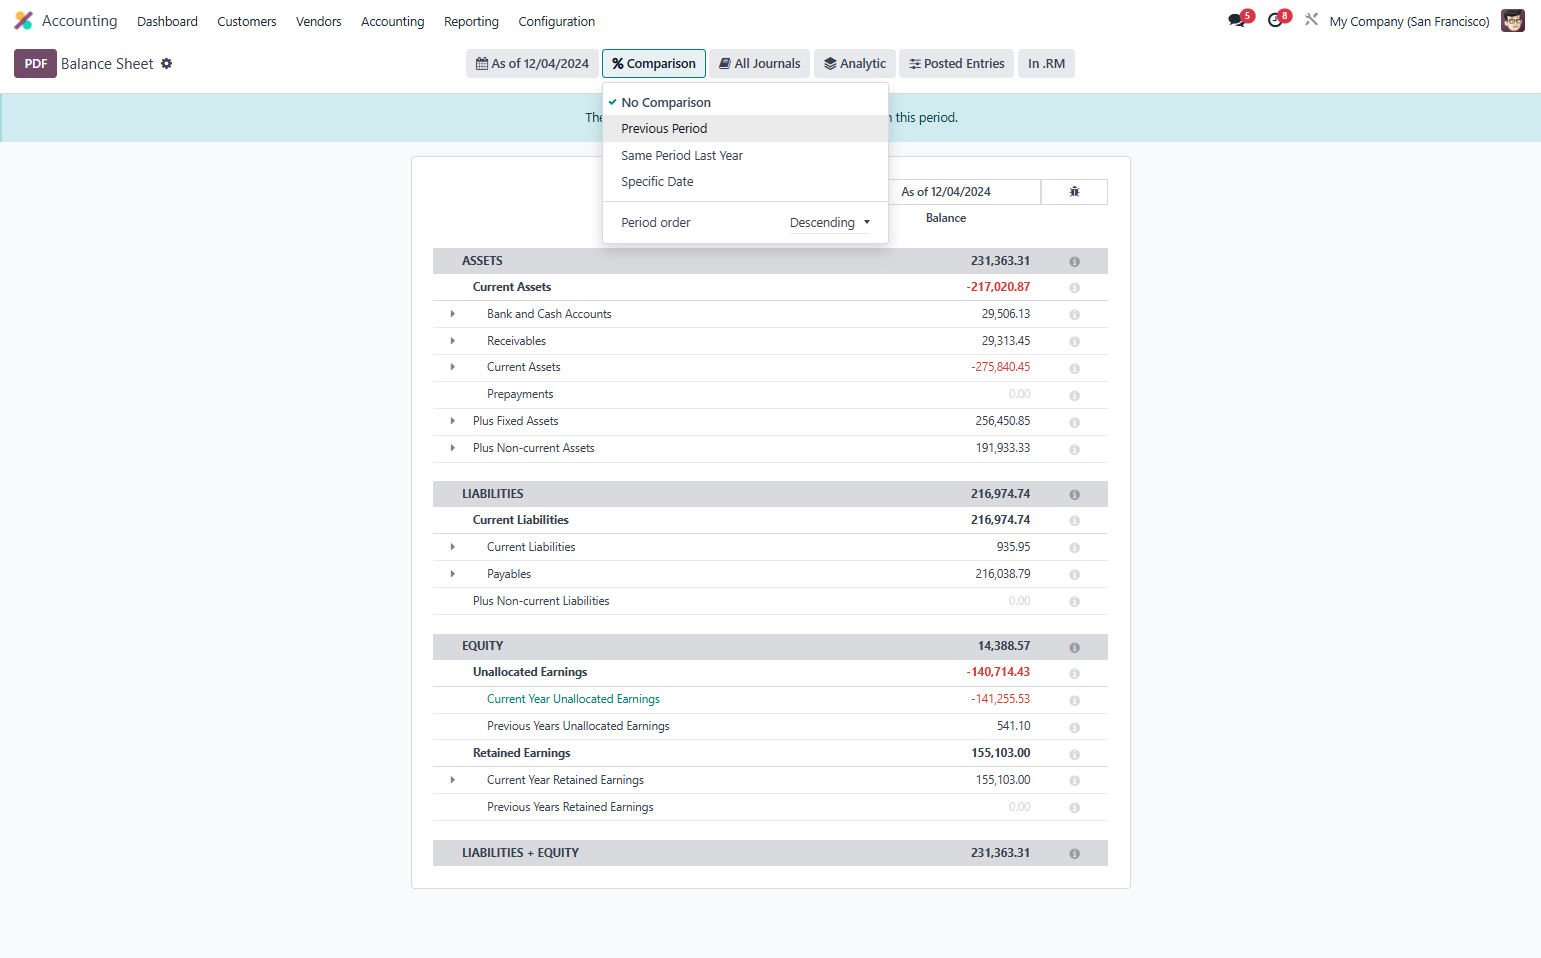
Task: Open the Configuration menu
Action: (556, 21)
